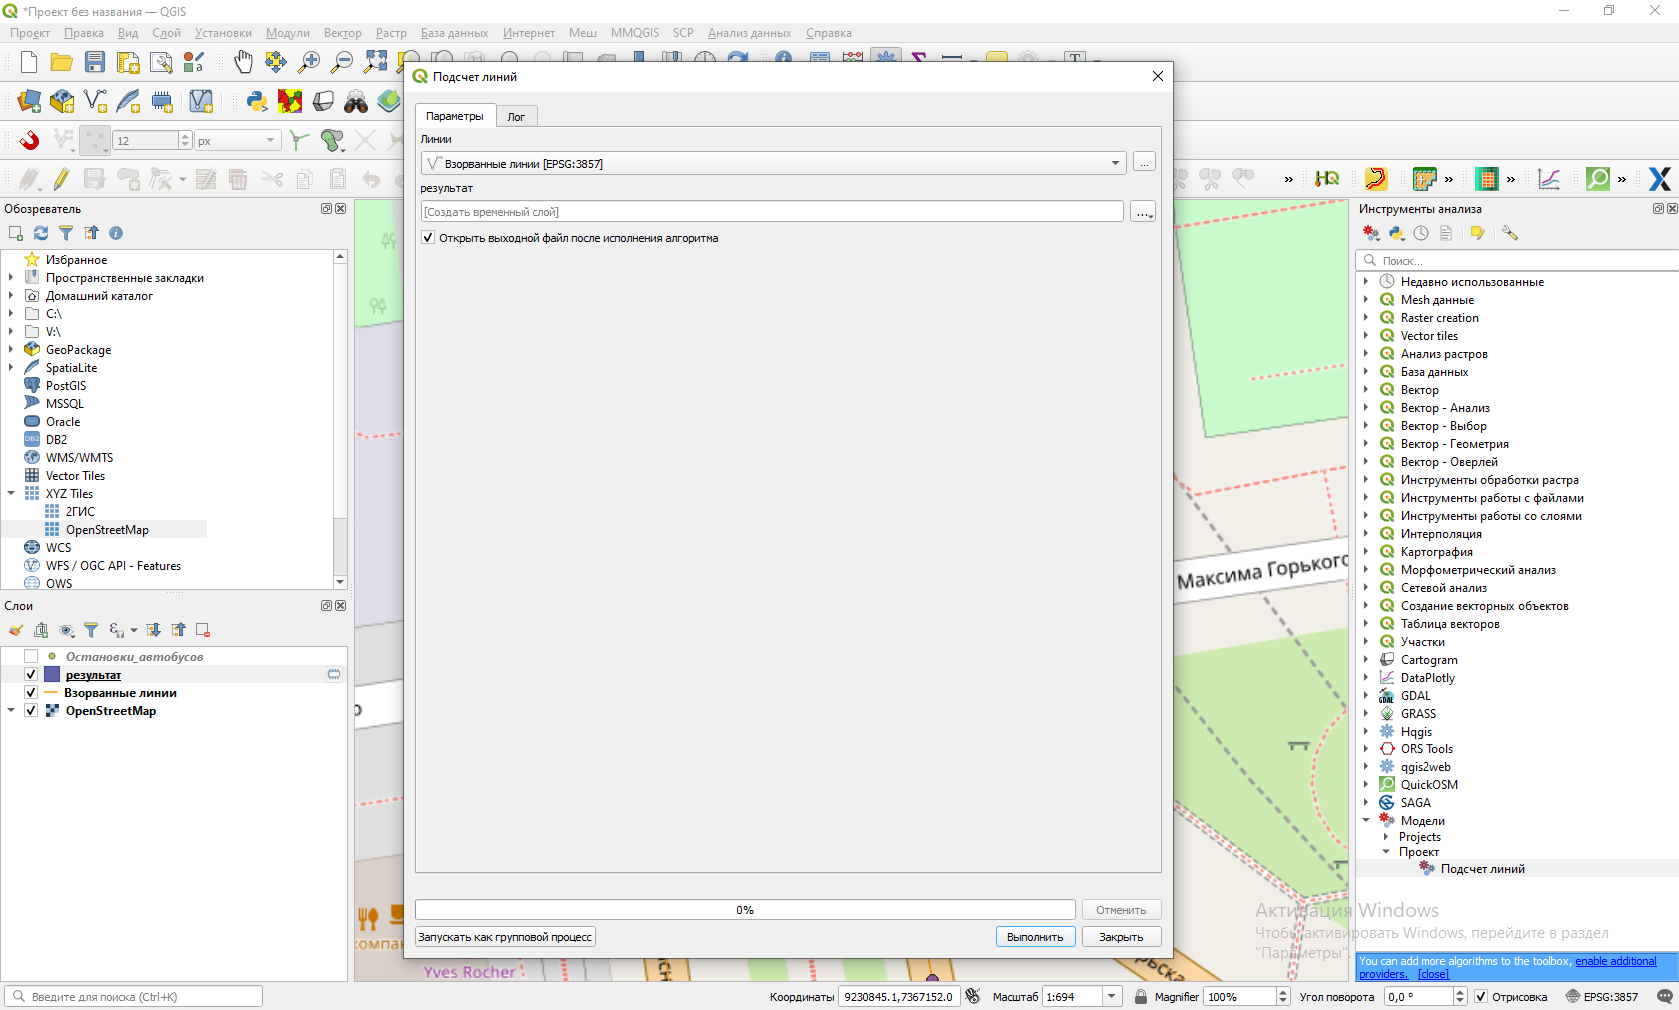1679x1010 pixels.
Task: Click the результат layer color swatch
Action: tap(52, 675)
